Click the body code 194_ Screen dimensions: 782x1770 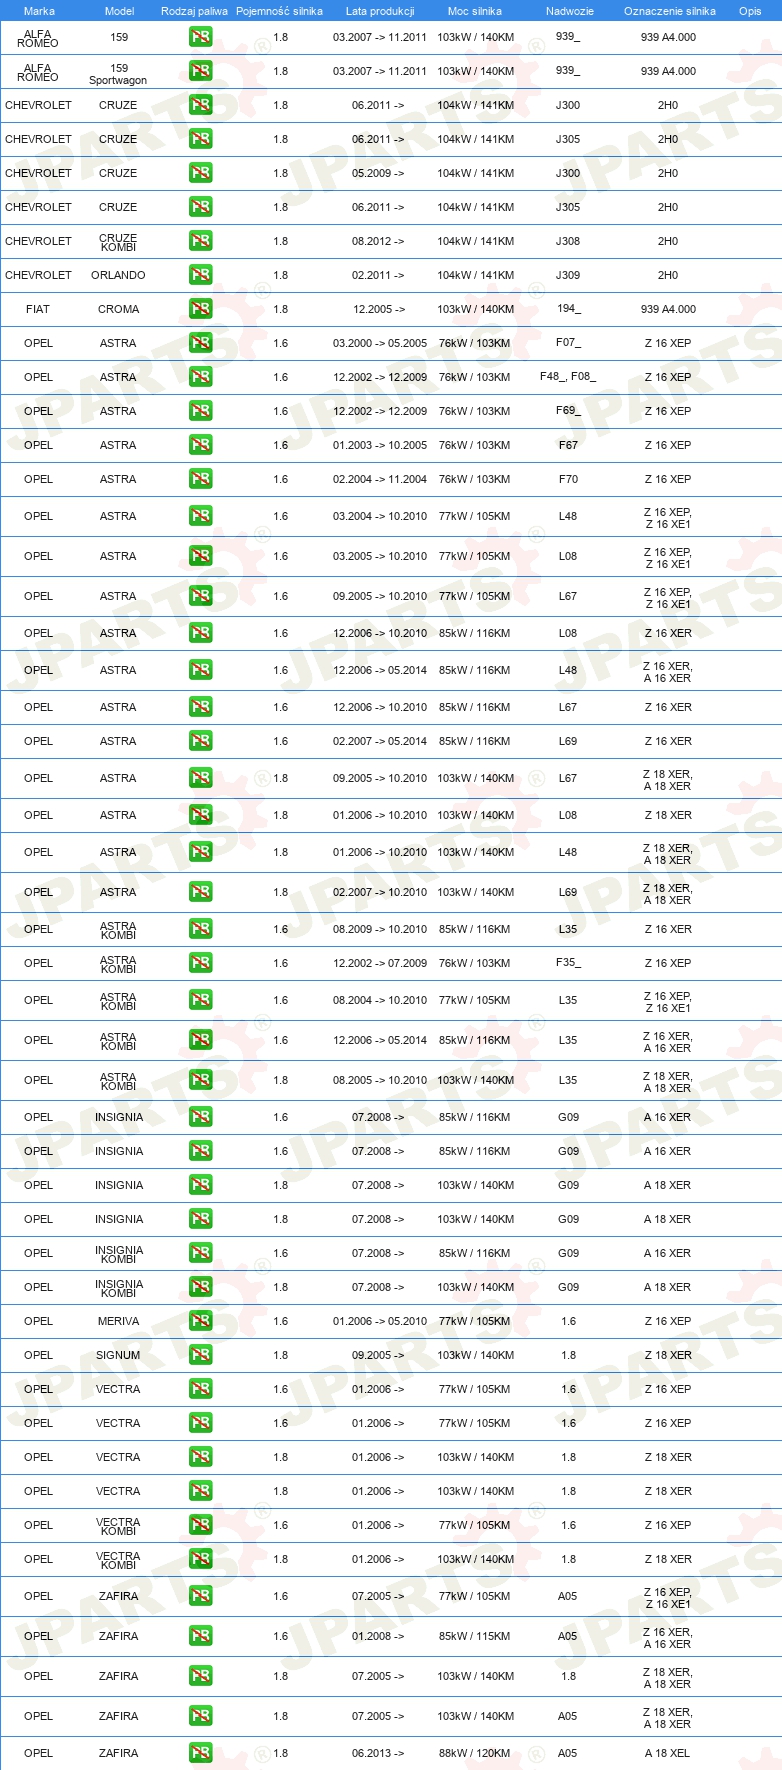(568, 309)
